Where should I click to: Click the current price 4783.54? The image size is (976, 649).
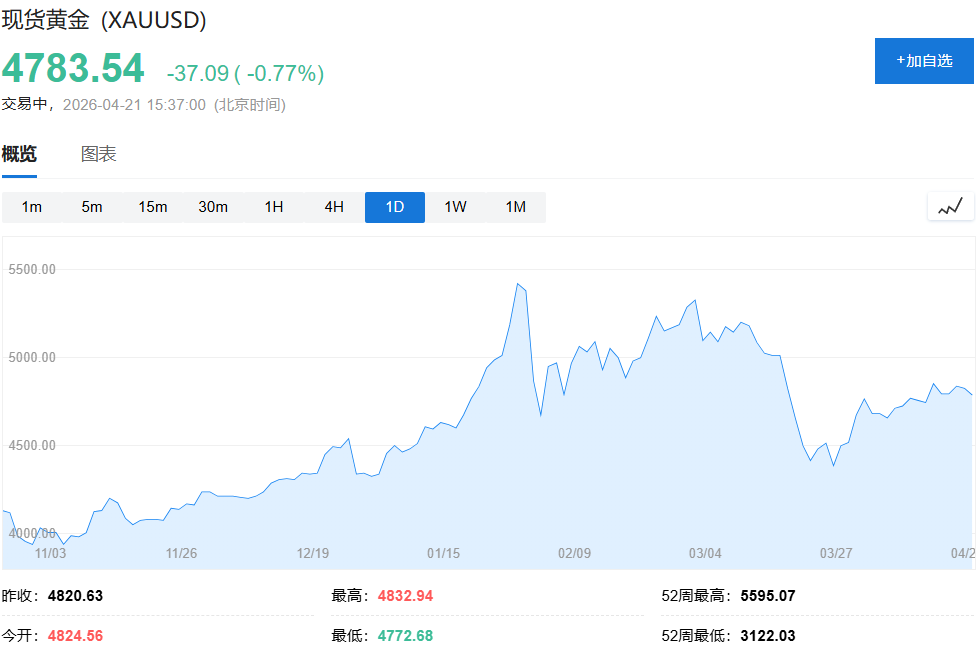72,68
